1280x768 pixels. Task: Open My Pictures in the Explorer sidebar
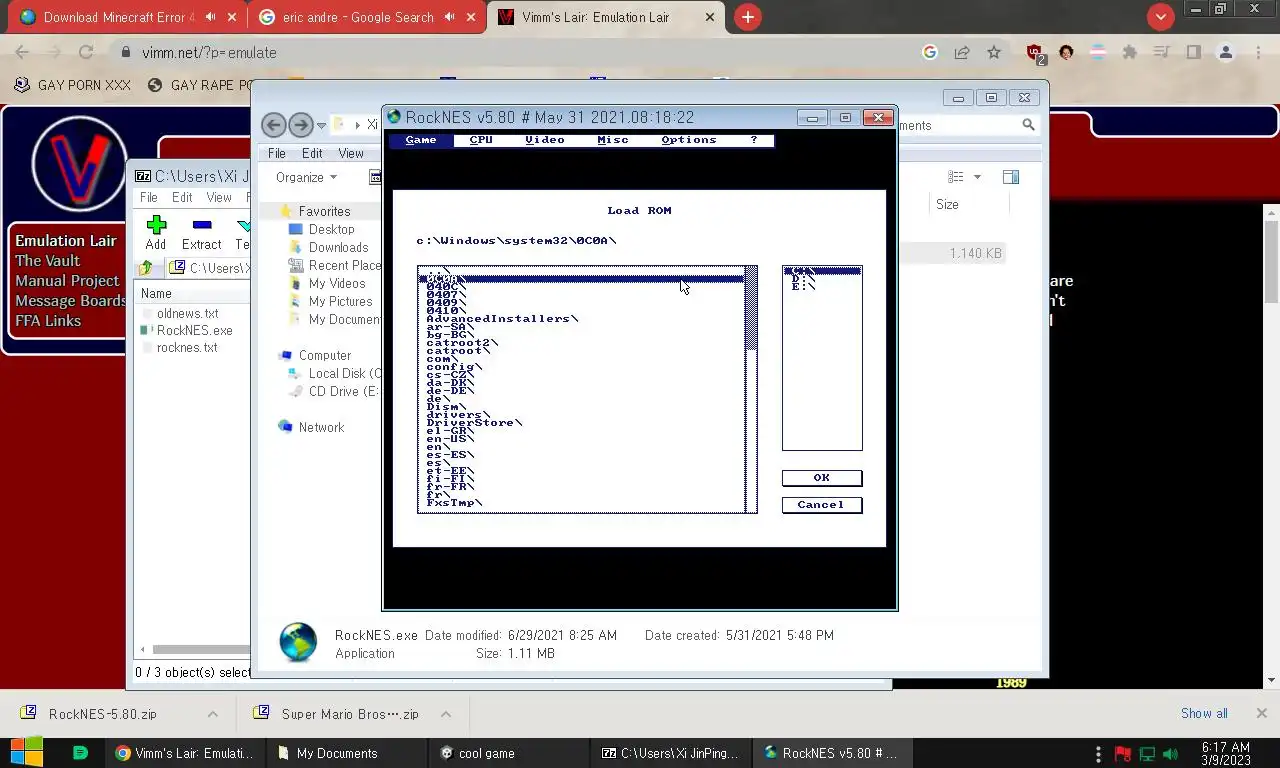340,302
